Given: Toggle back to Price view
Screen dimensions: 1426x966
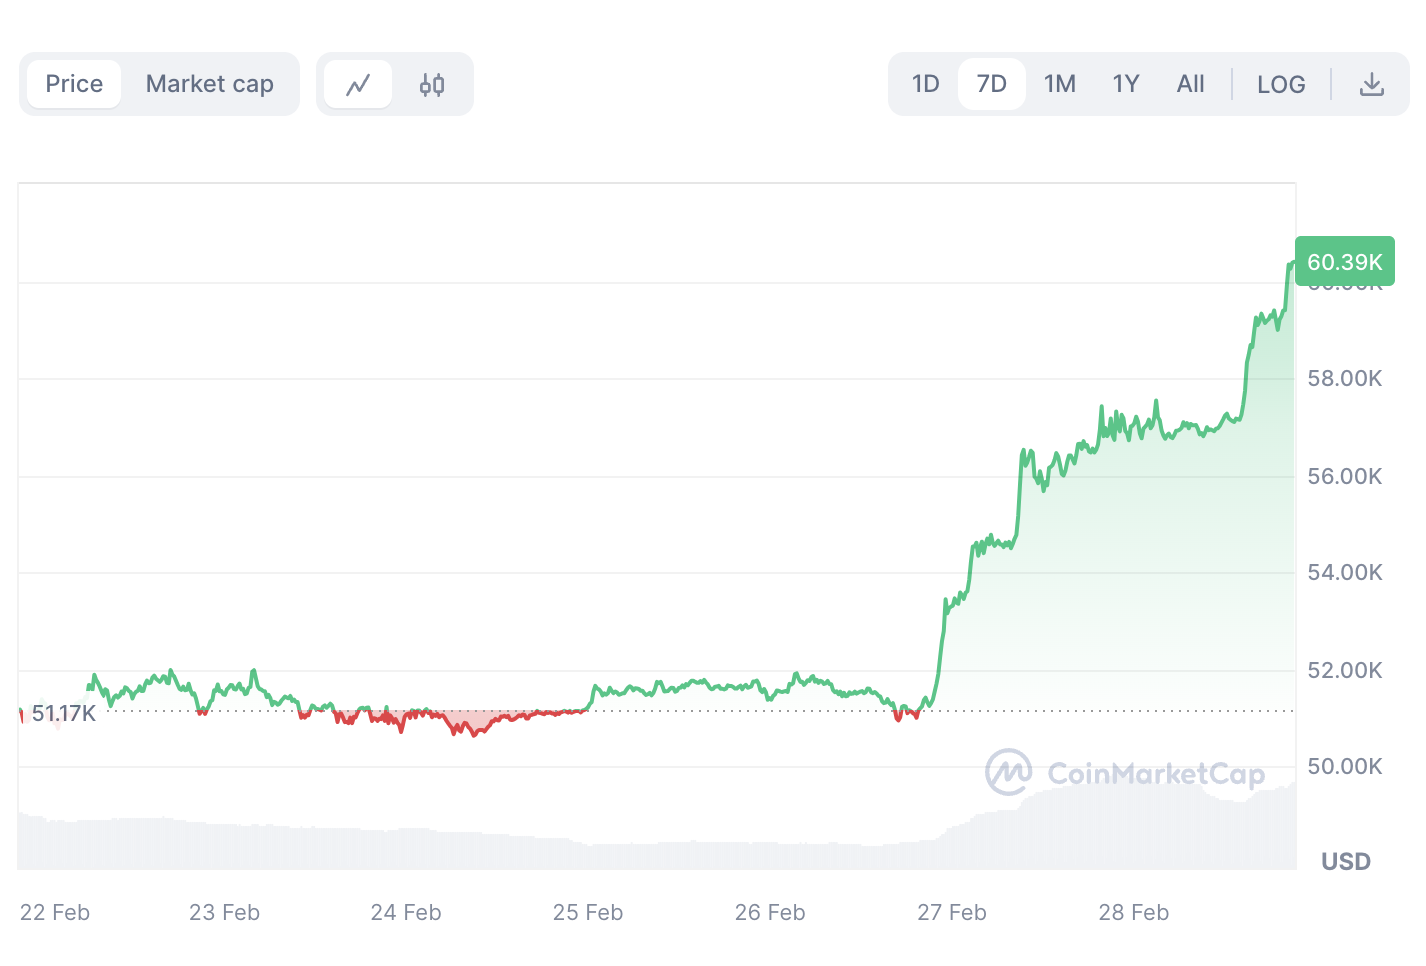Looking at the screenshot, I should pyautogui.click(x=74, y=84).
